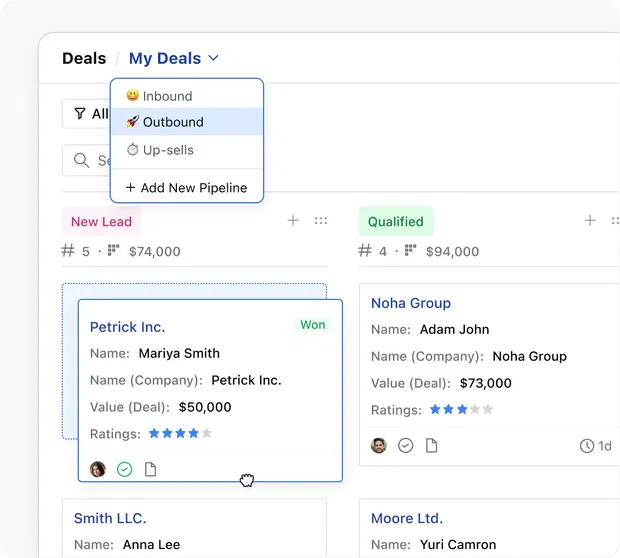Click owner avatar on Petrick Inc. card
The image size is (620, 558).
98,469
